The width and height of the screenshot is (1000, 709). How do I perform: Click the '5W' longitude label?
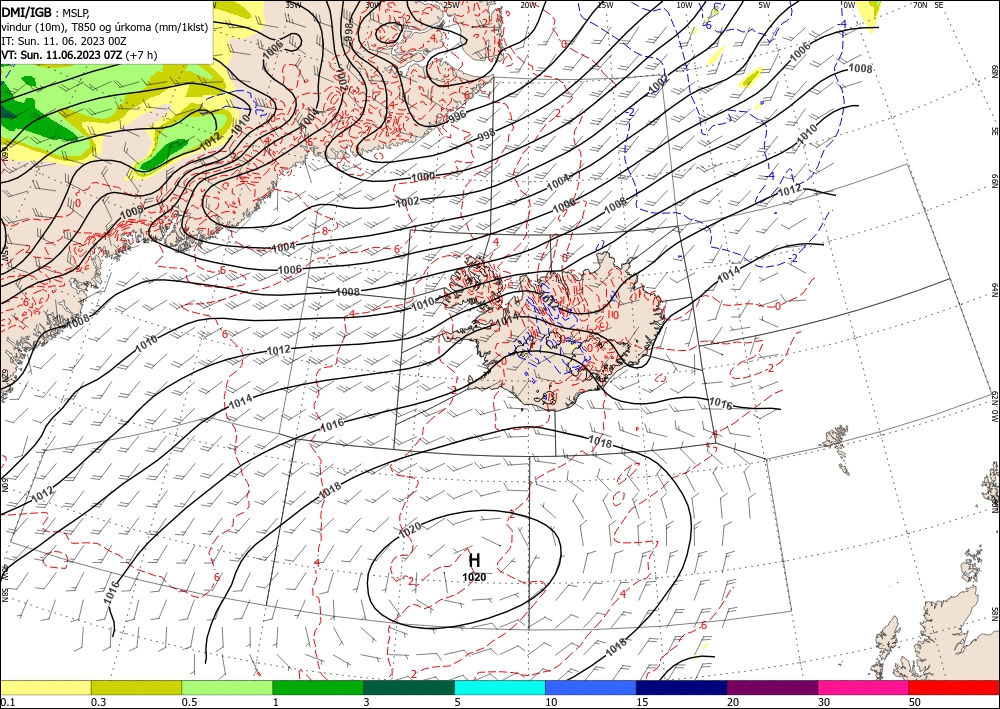764,5
